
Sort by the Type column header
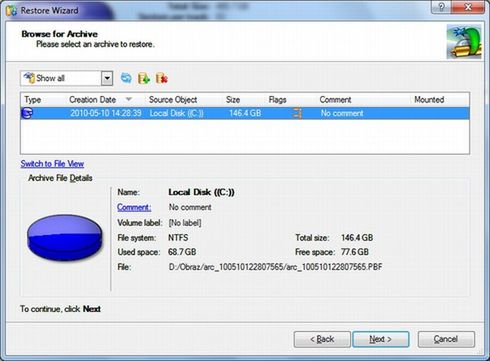pos(33,100)
